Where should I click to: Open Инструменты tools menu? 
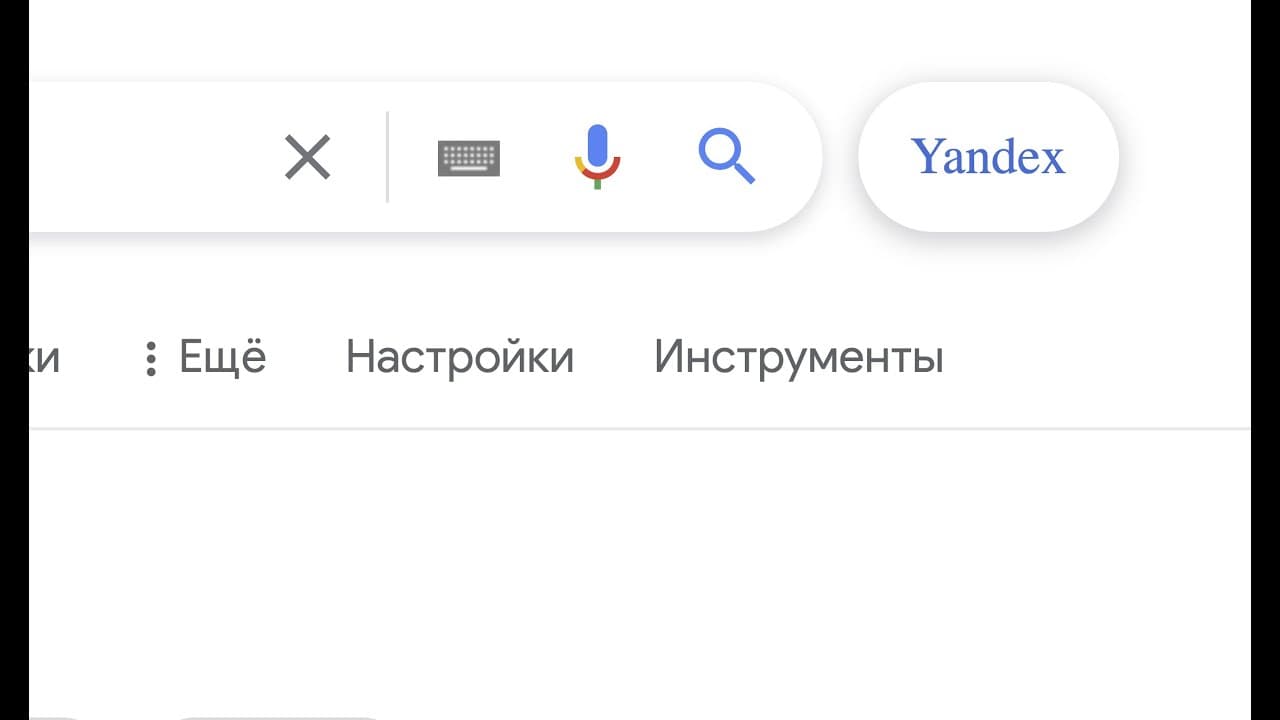tap(799, 358)
